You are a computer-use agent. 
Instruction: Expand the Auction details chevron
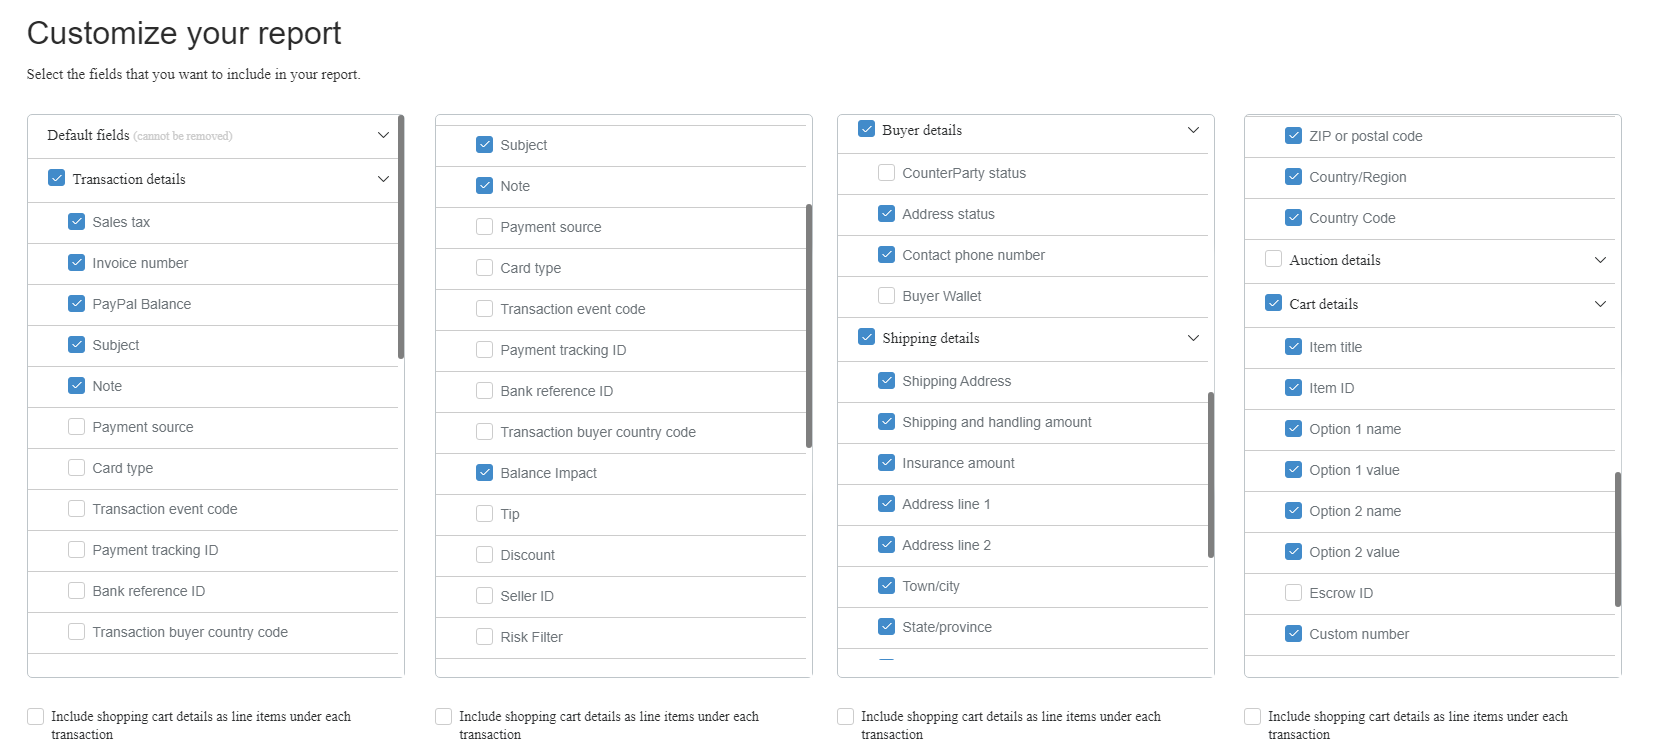[x=1600, y=260]
